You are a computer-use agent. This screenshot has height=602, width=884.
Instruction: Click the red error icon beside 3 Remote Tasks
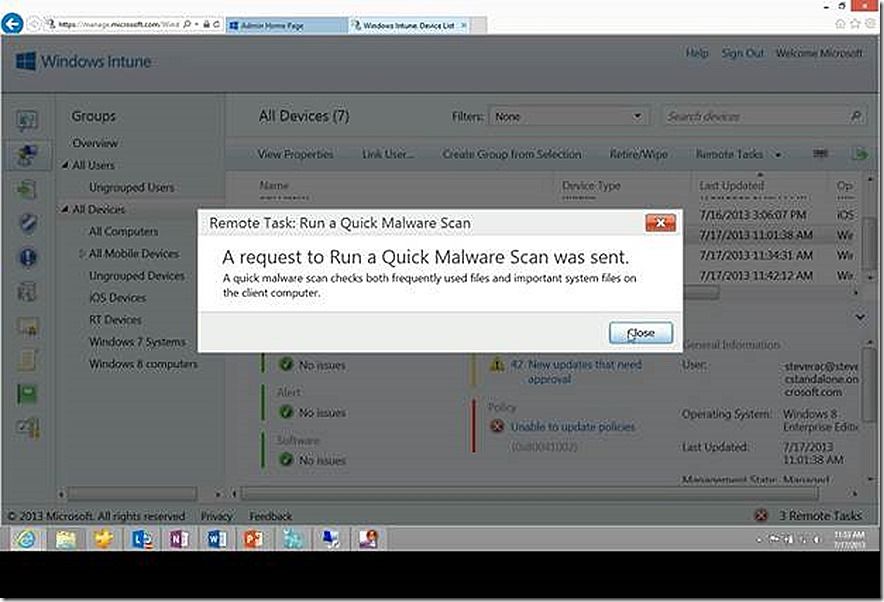(x=761, y=515)
